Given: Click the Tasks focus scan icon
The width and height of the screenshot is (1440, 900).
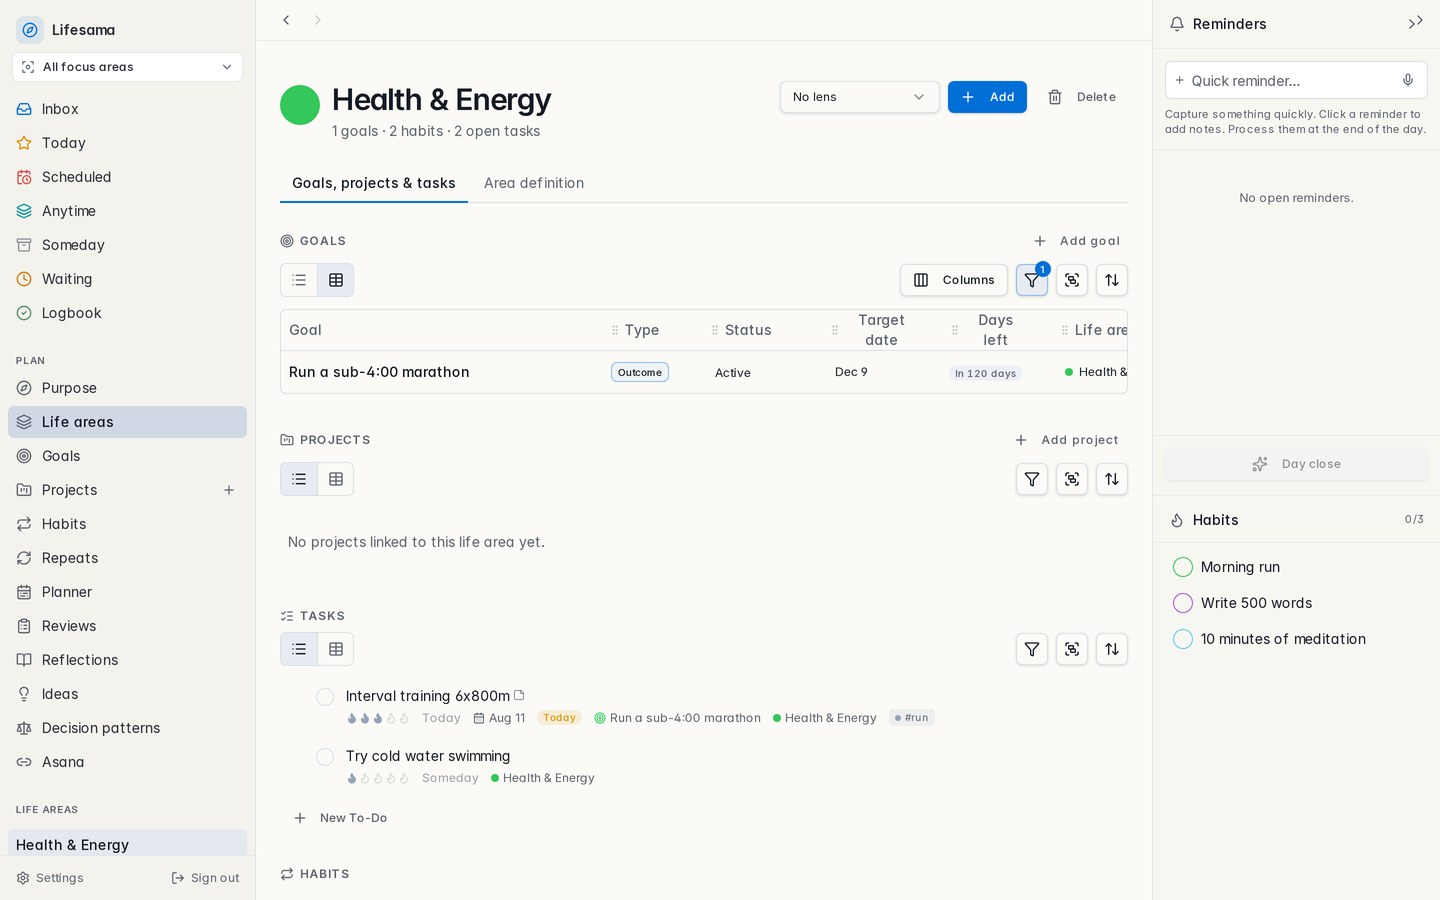Looking at the screenshot, I should (1072, 649).
